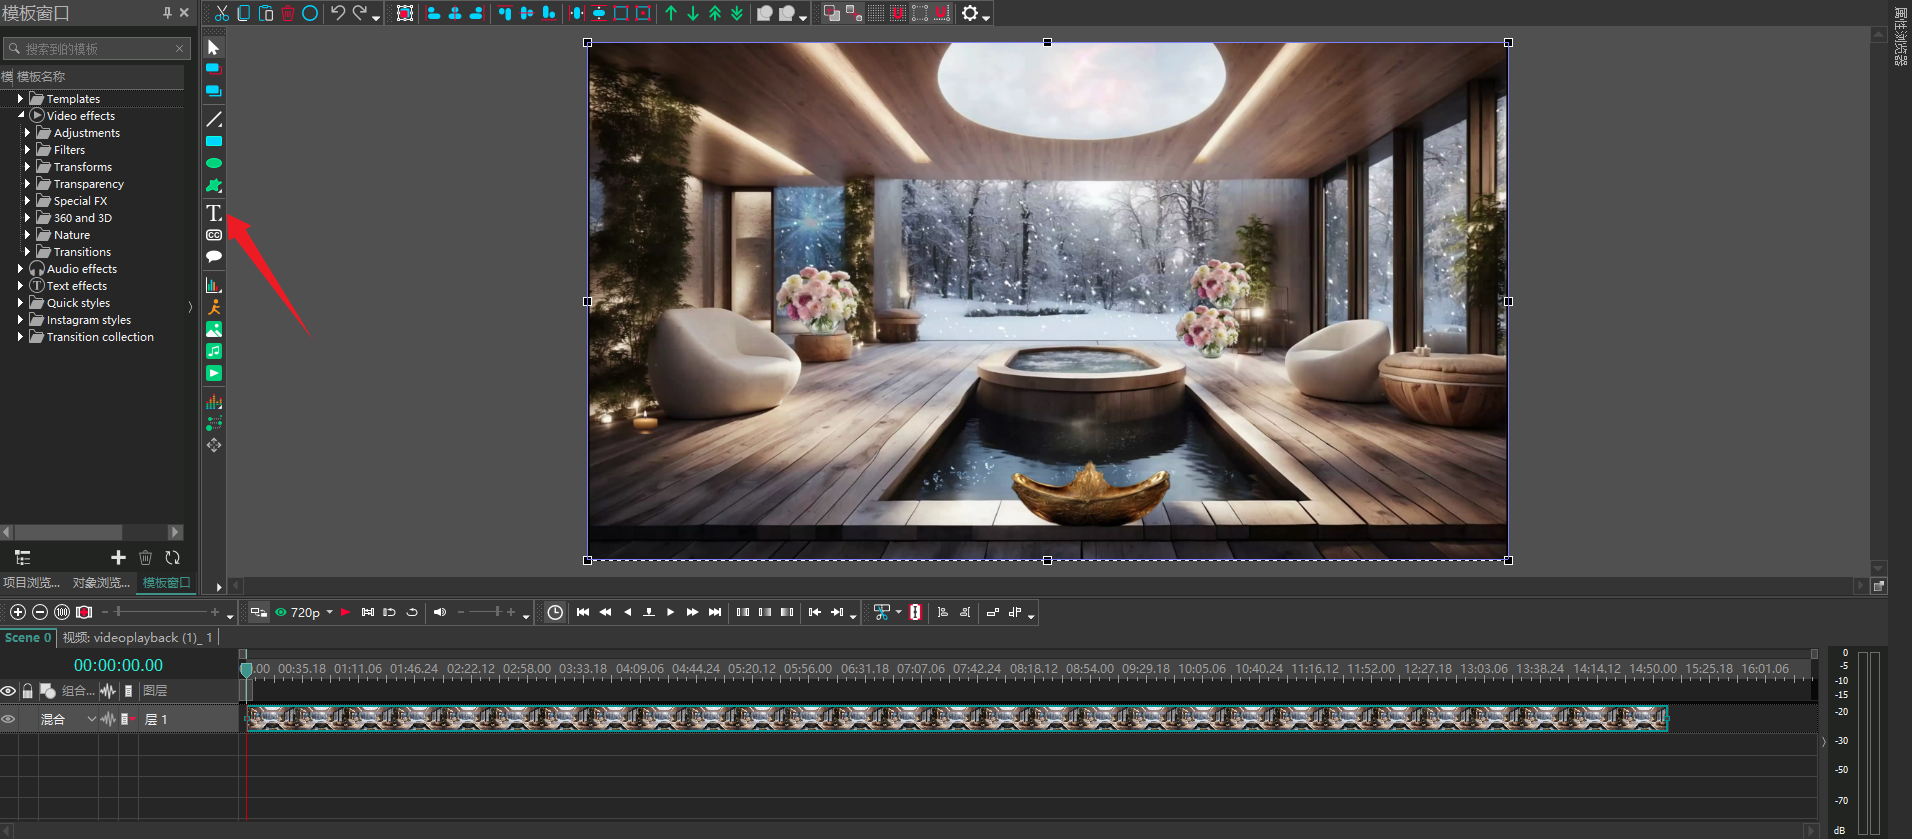
Task: Click the speech bubble tooltip tool
Action: click(214, 257)
